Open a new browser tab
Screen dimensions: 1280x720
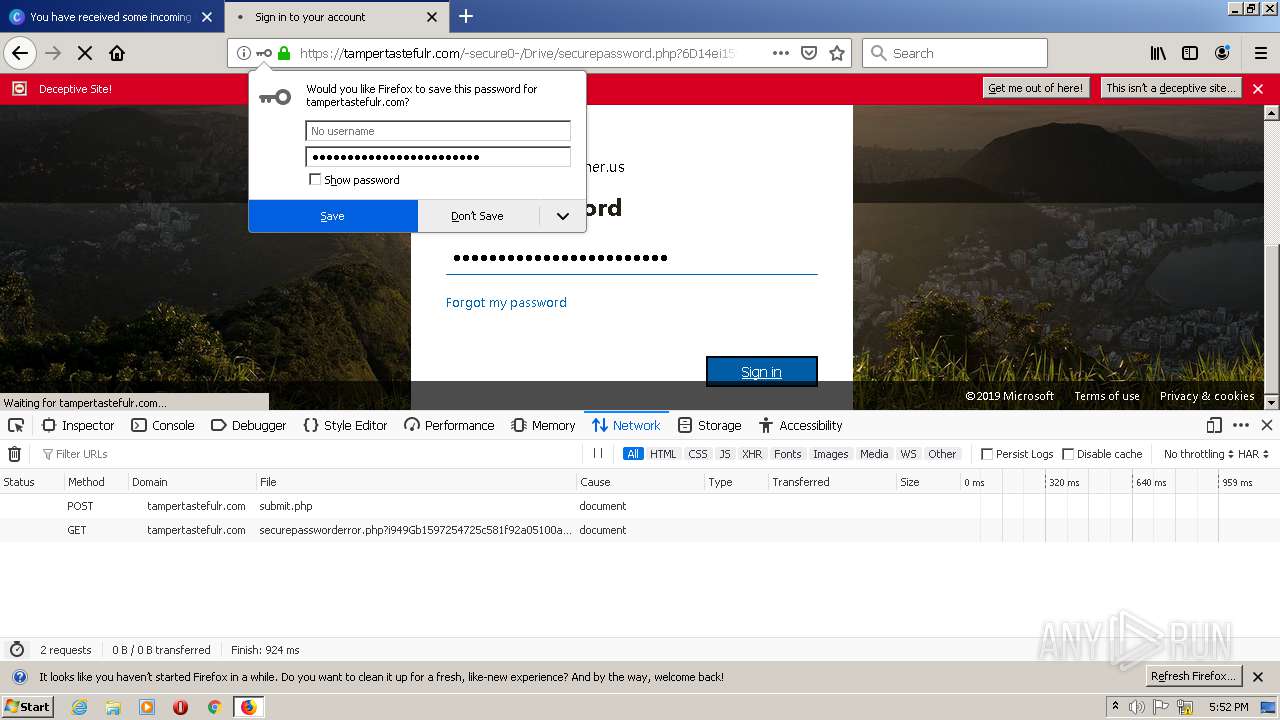(466, 16)
